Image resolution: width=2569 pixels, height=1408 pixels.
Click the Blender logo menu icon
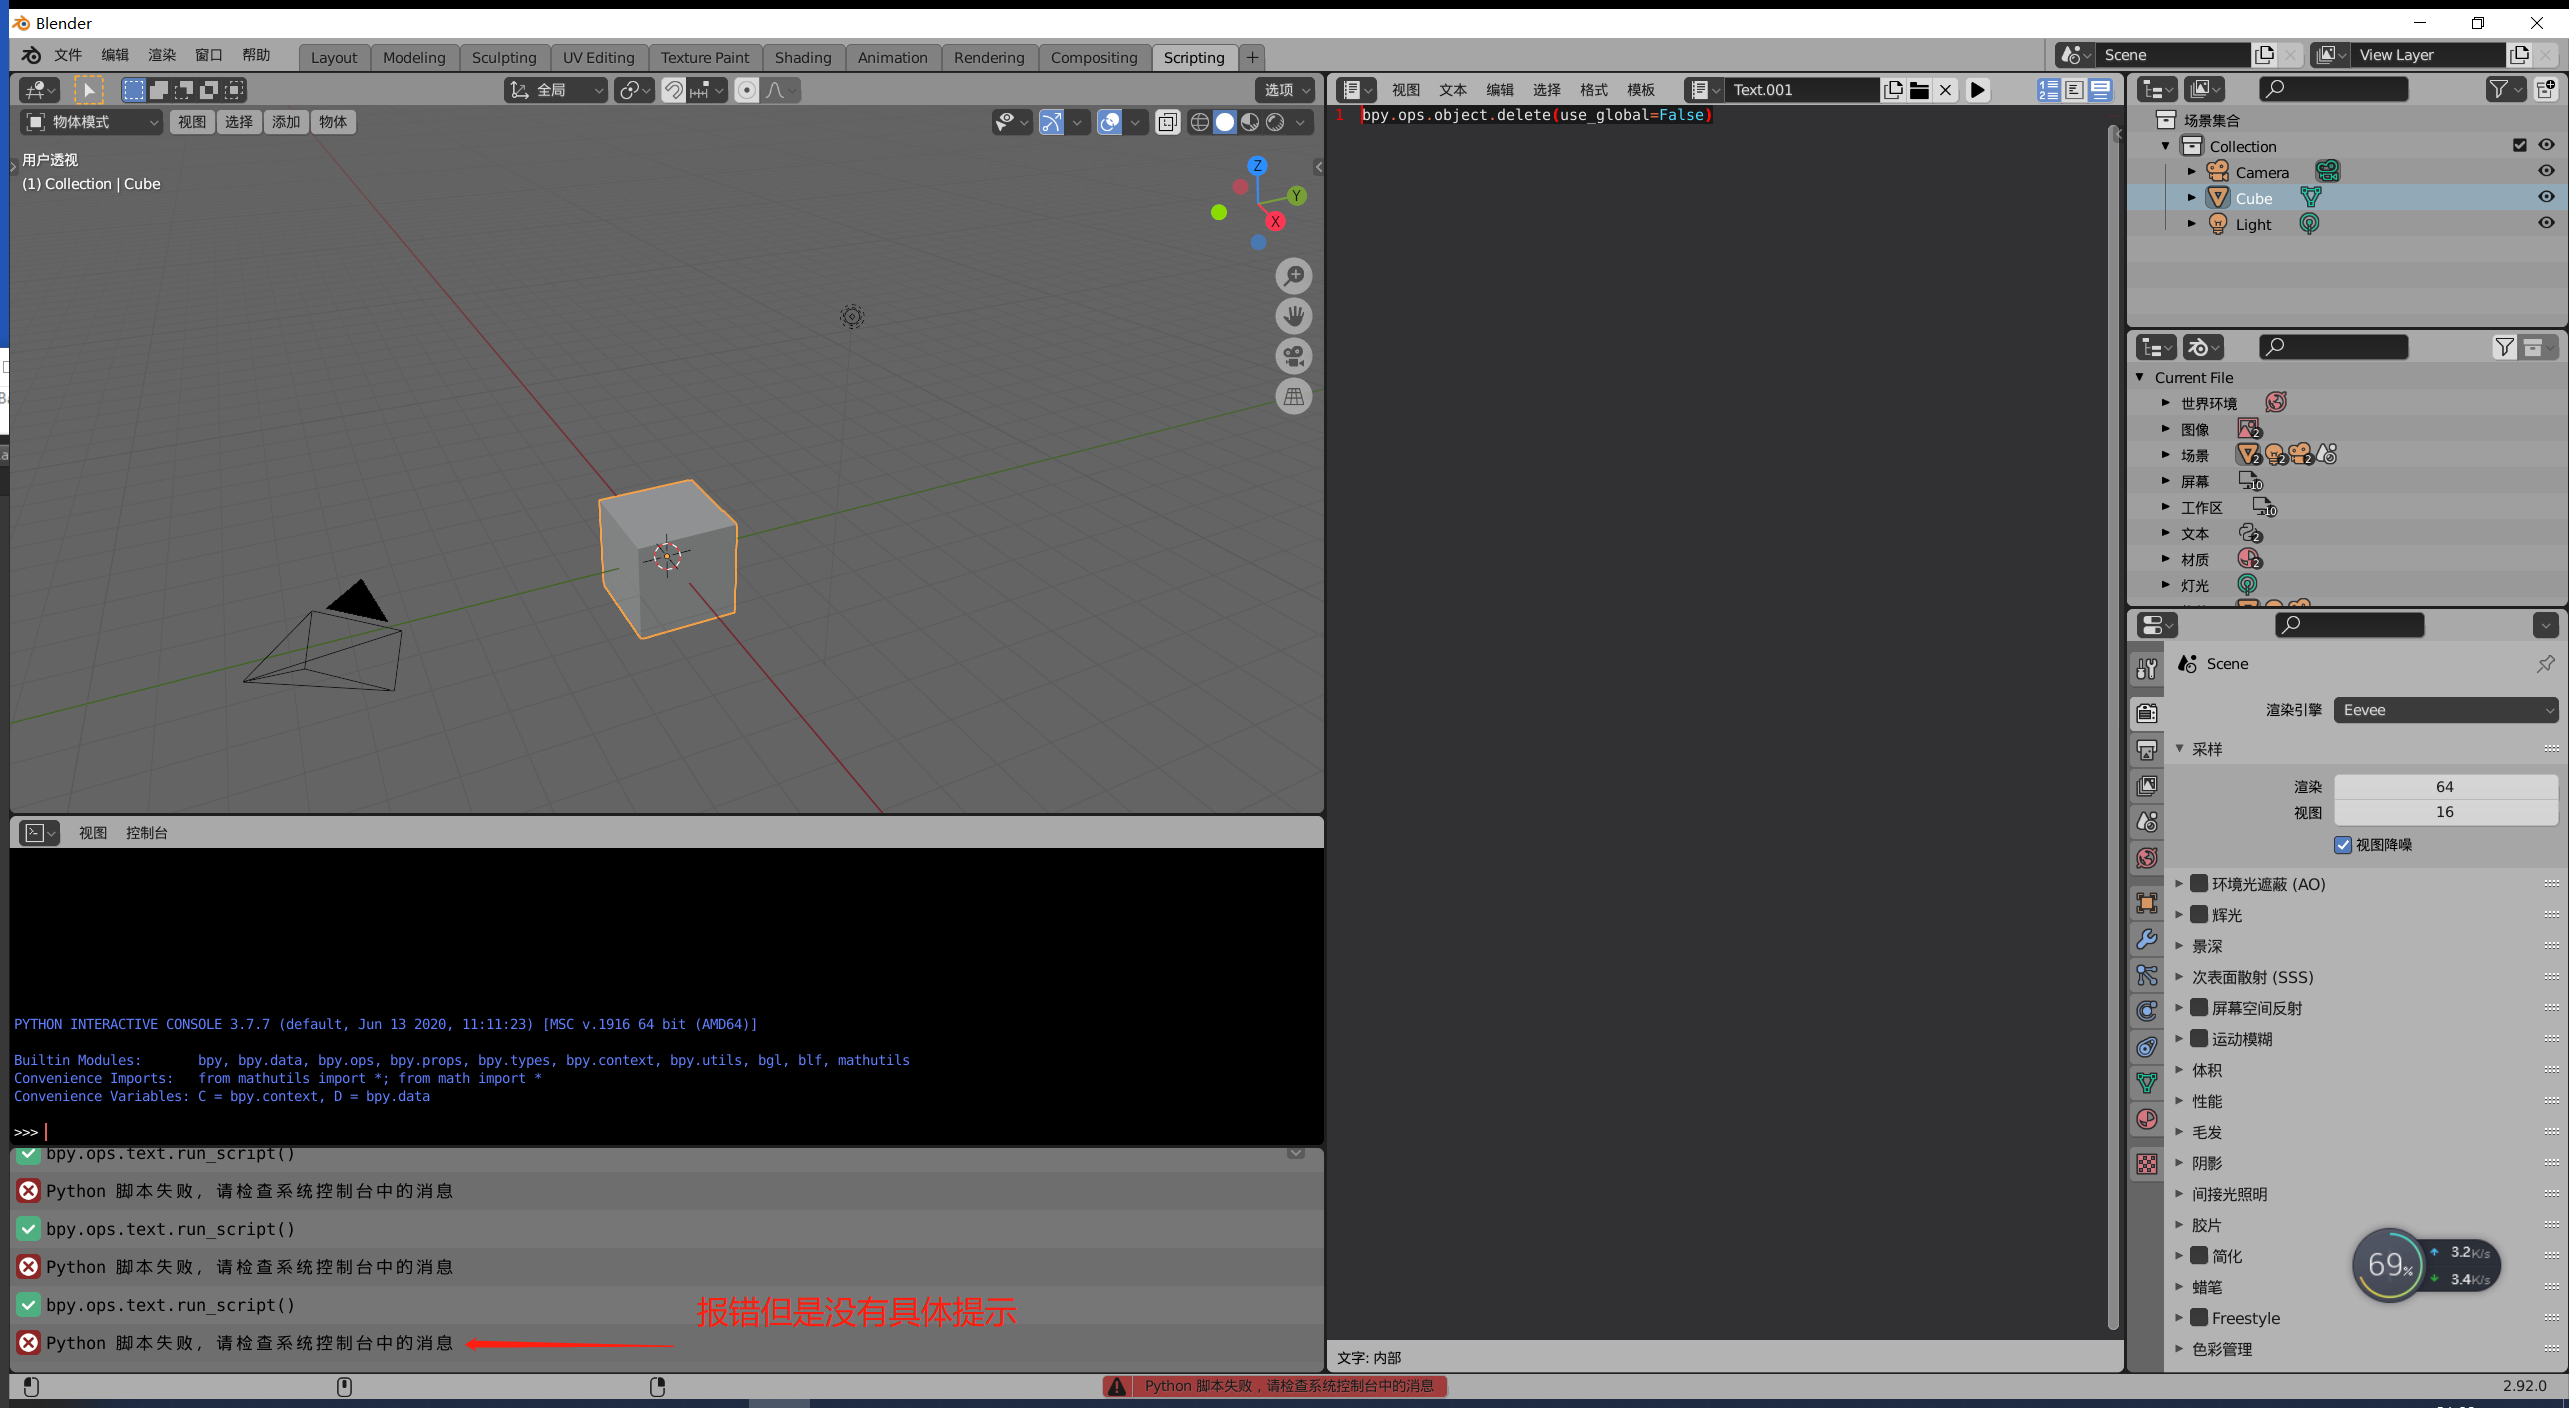click(x=31, y=55)
